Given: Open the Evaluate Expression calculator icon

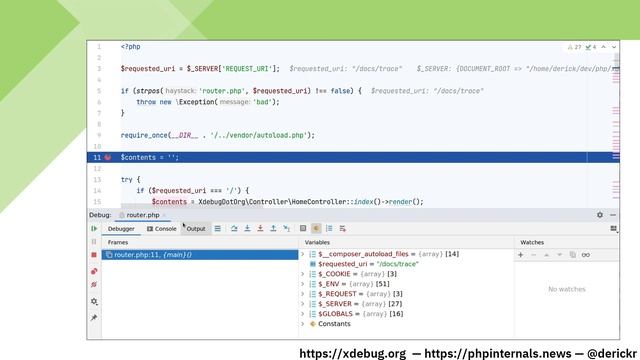Looking at the screenshot, I should (x=303, y=229).
